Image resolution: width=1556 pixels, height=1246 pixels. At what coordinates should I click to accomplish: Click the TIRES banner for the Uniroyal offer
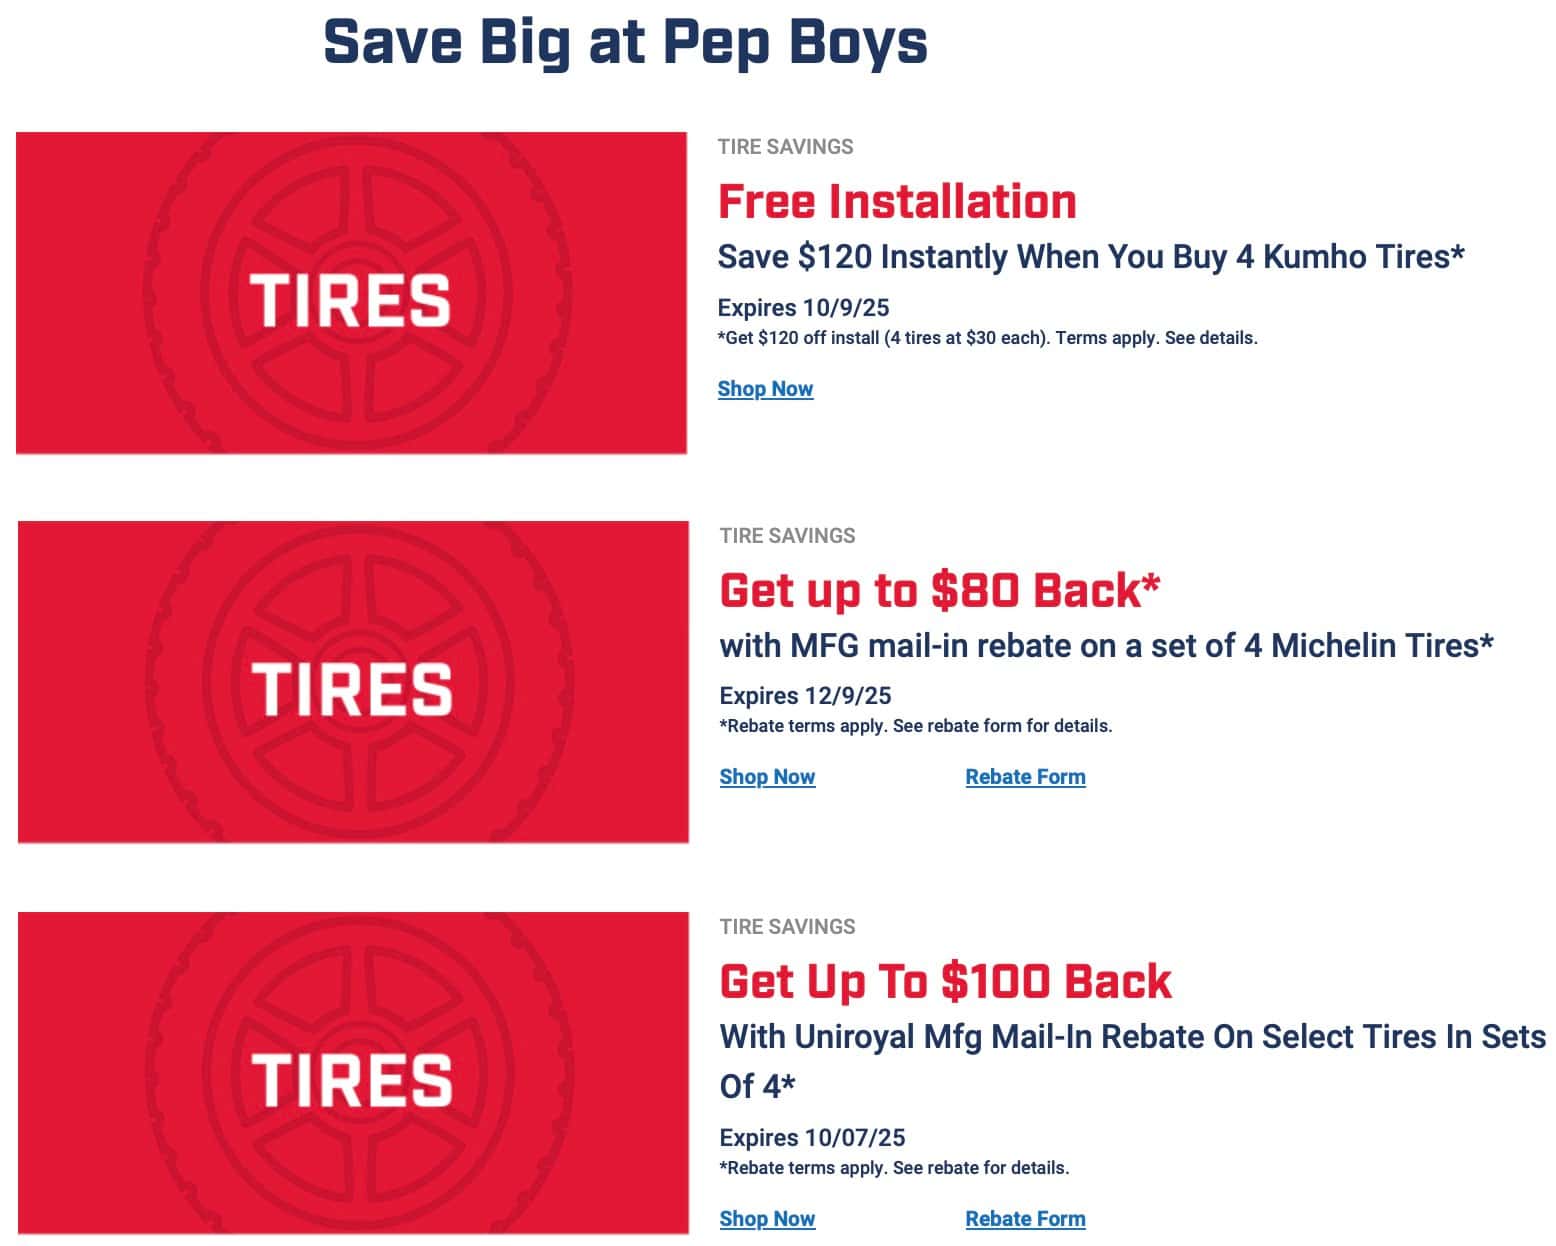(353, 1073)
